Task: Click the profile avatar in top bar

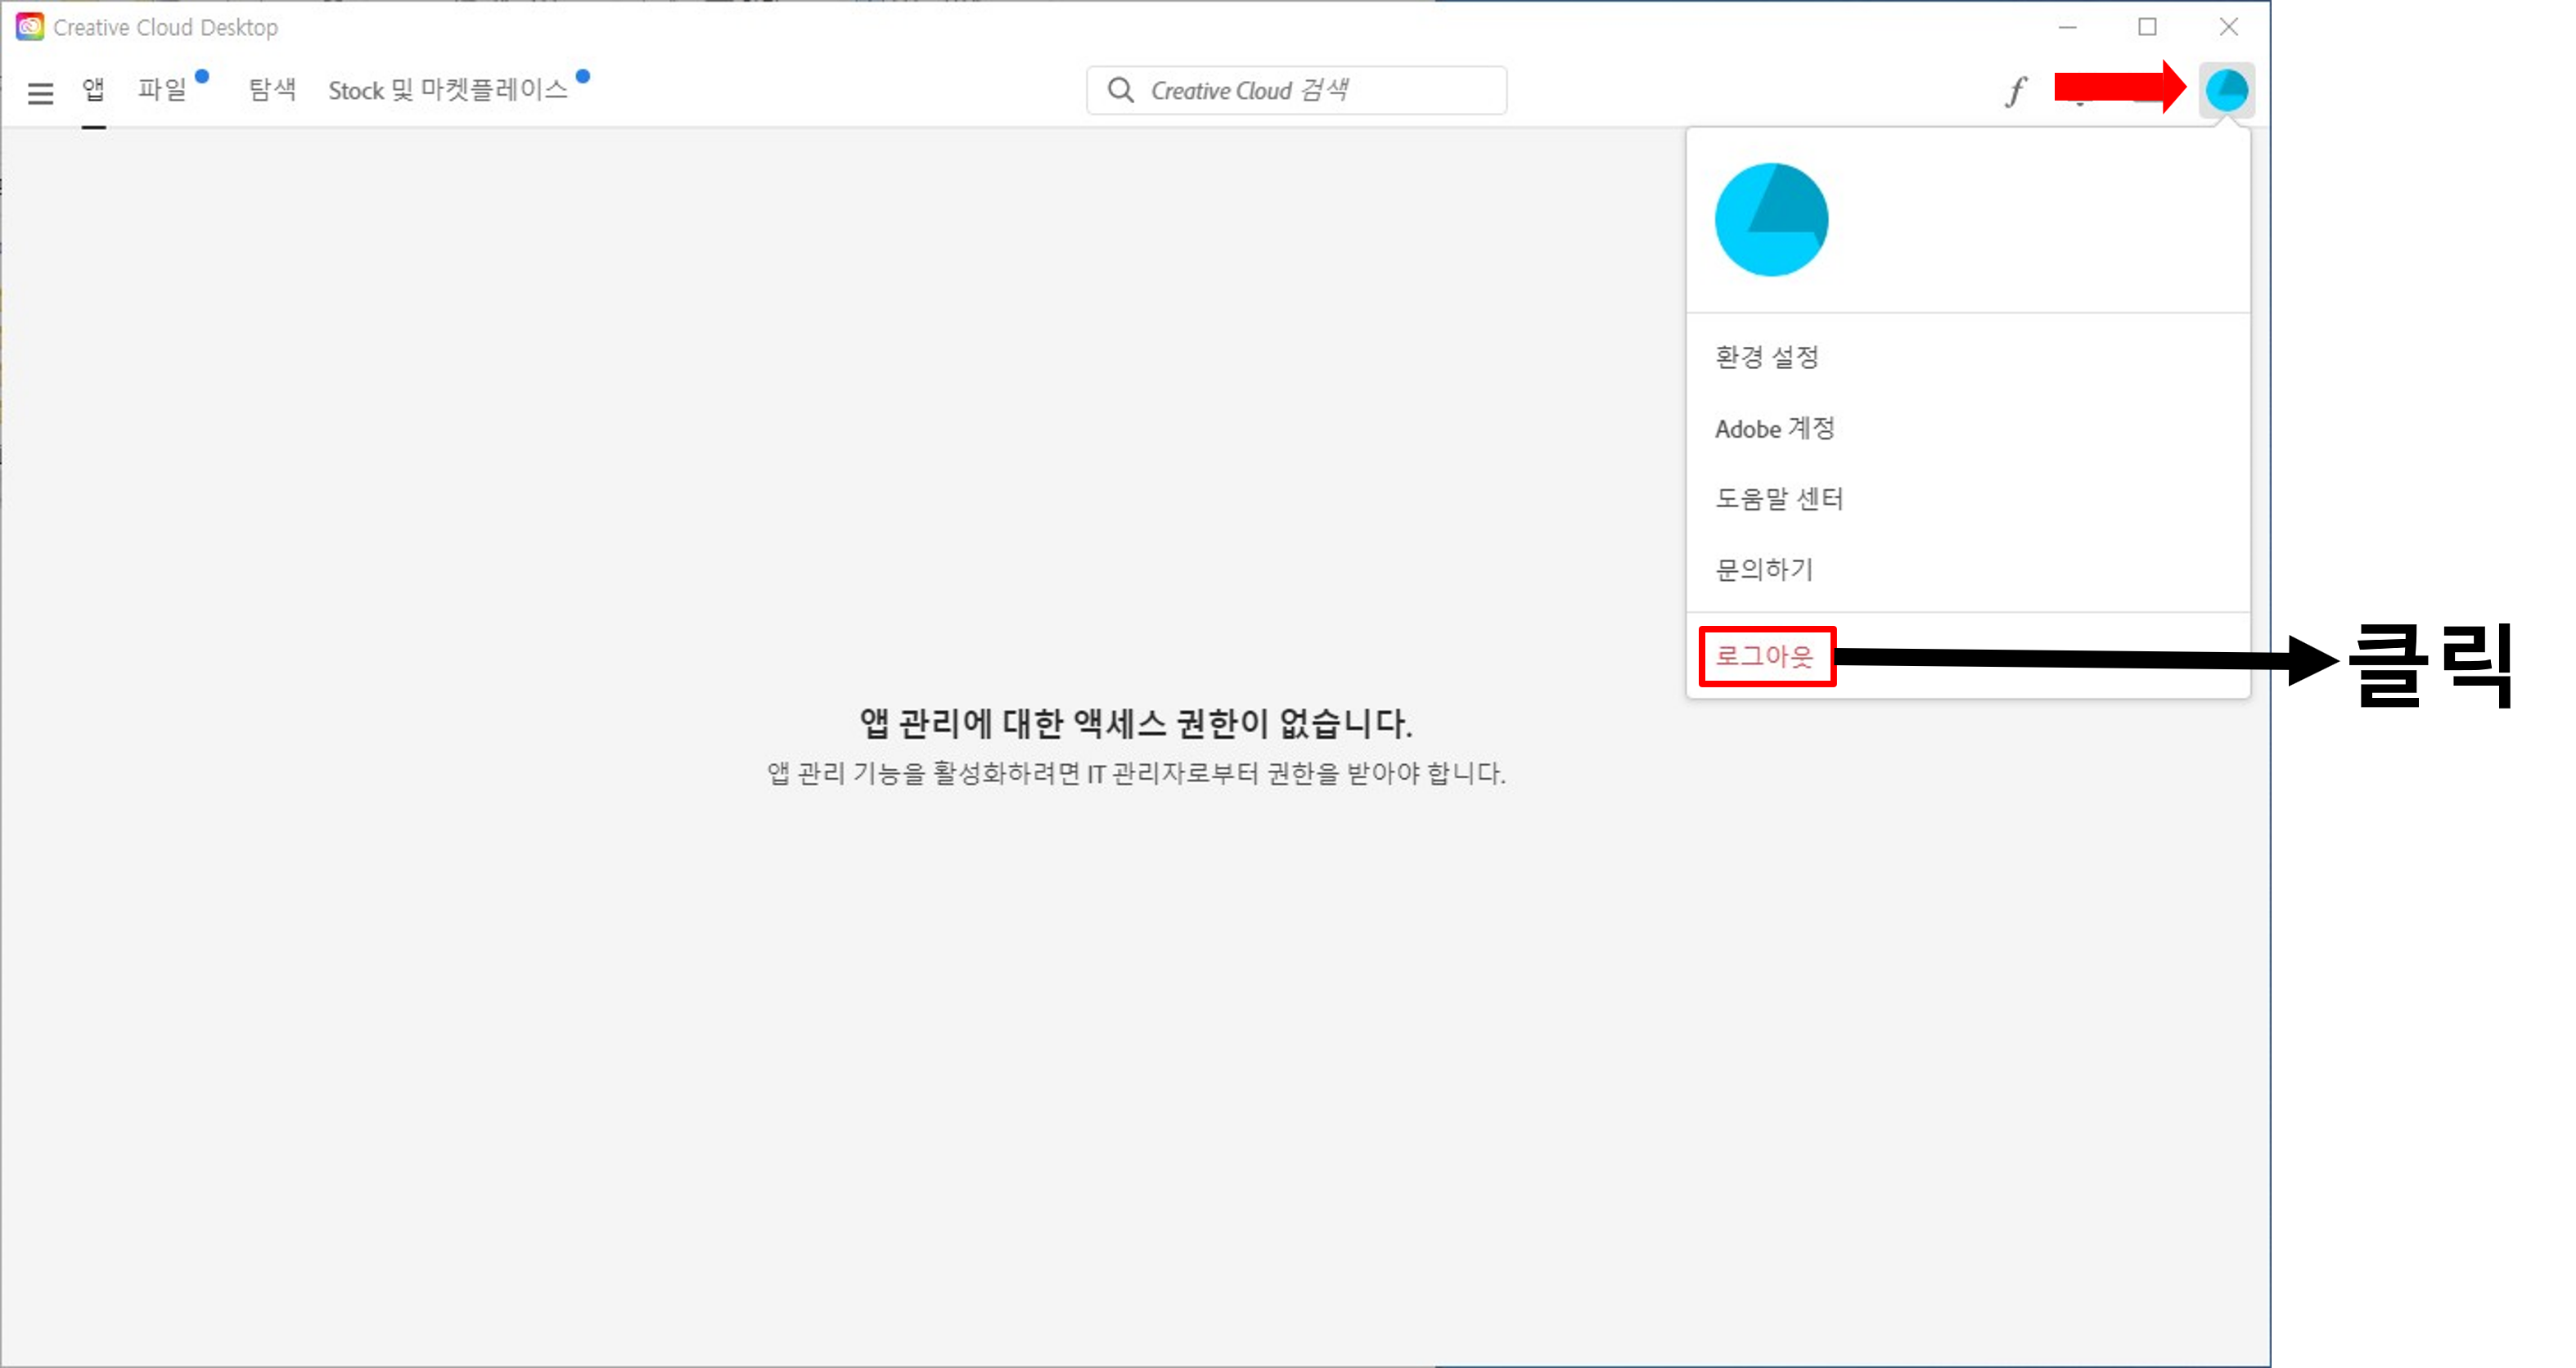Action: [2226, 90]
